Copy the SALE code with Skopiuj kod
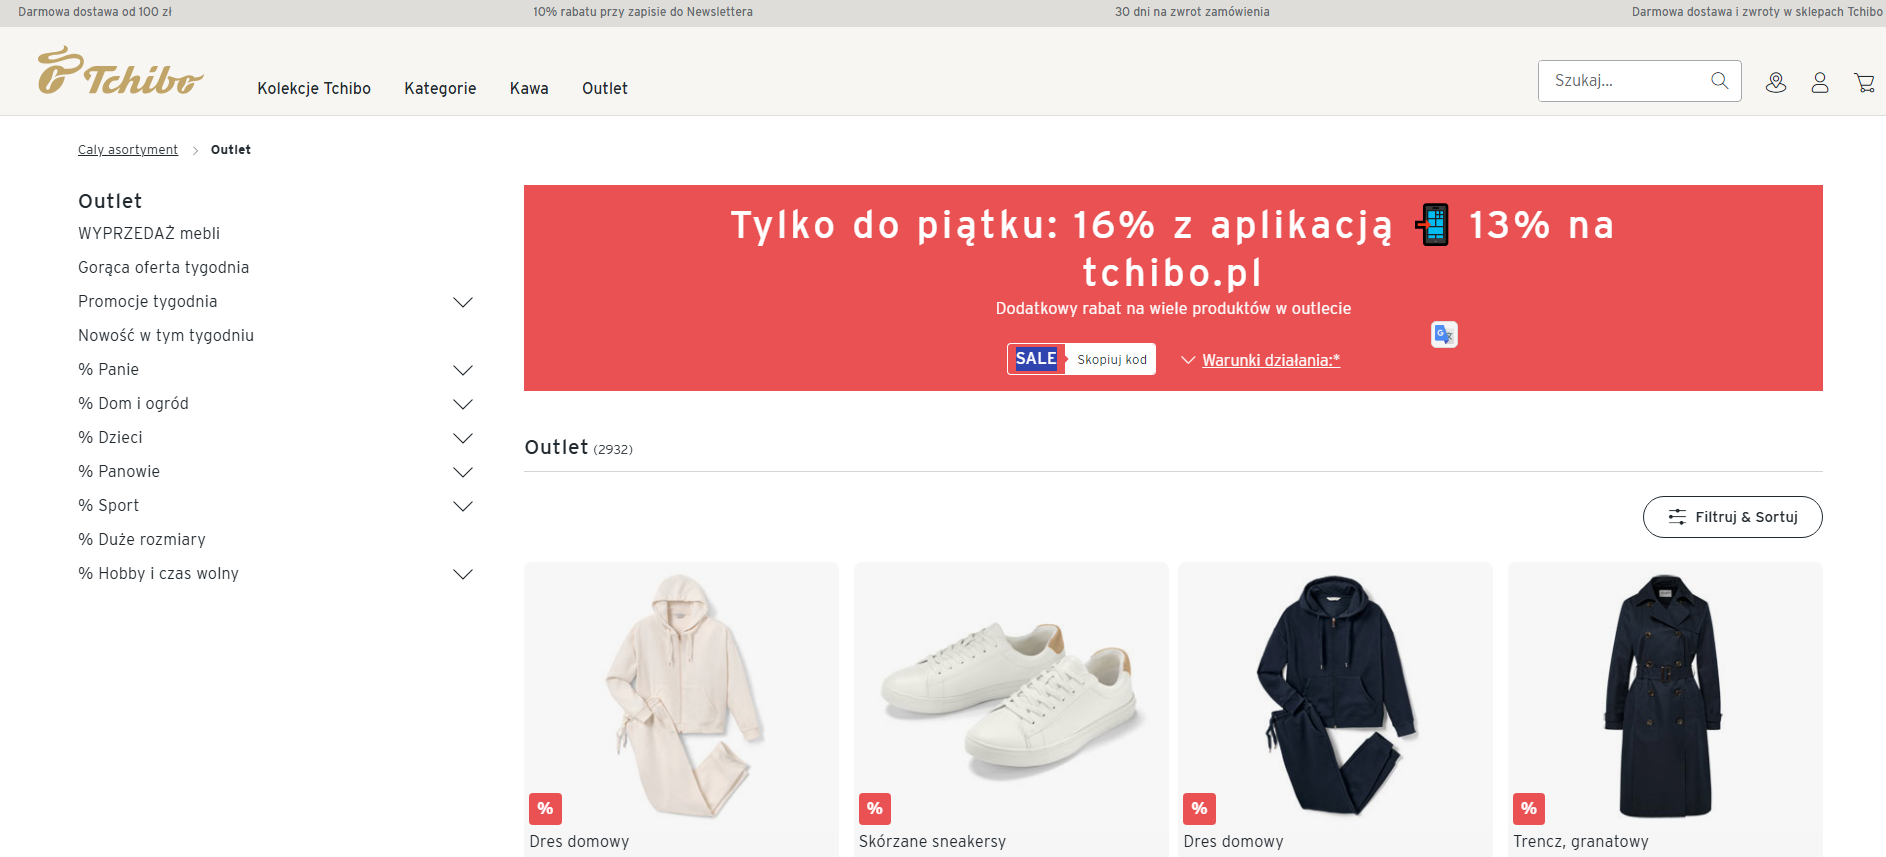 pos(1111,359)
